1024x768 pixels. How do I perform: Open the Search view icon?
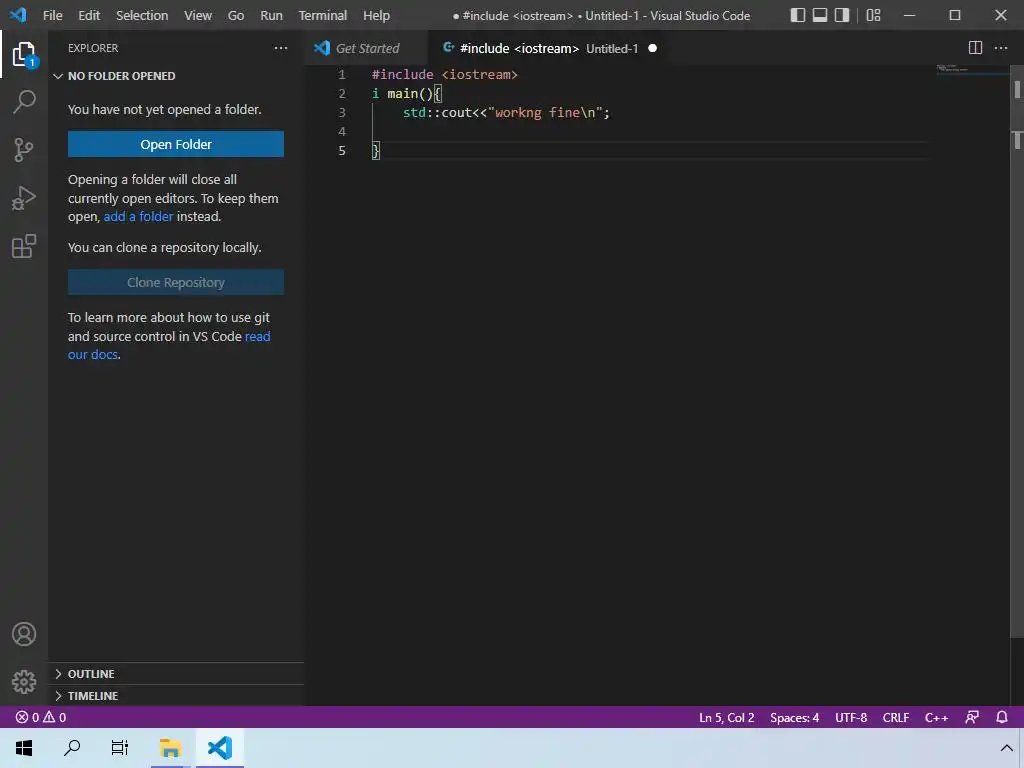(24, 101)
